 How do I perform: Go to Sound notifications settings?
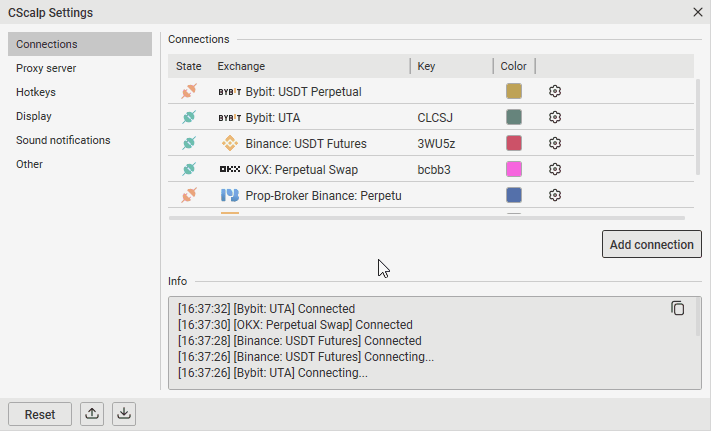coord(63,140)
